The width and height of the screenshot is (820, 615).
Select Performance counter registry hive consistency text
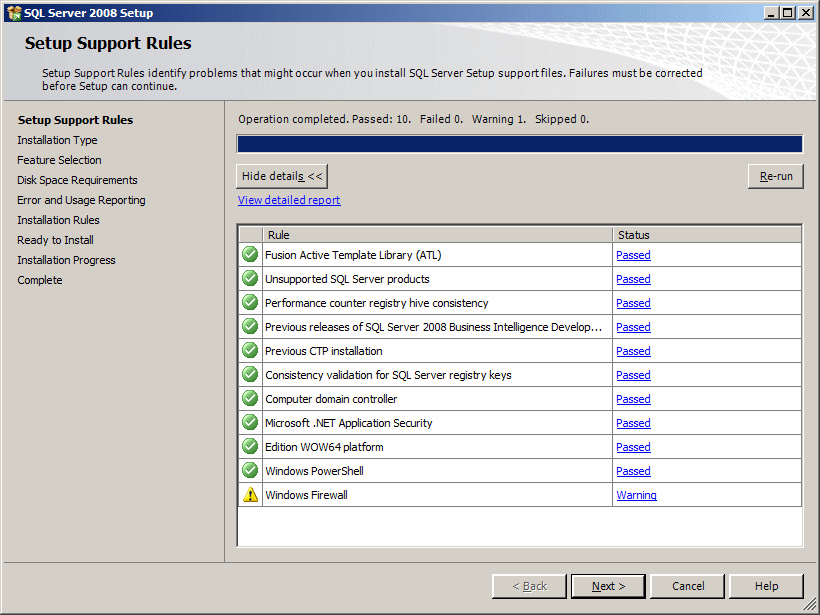point(377,303)
